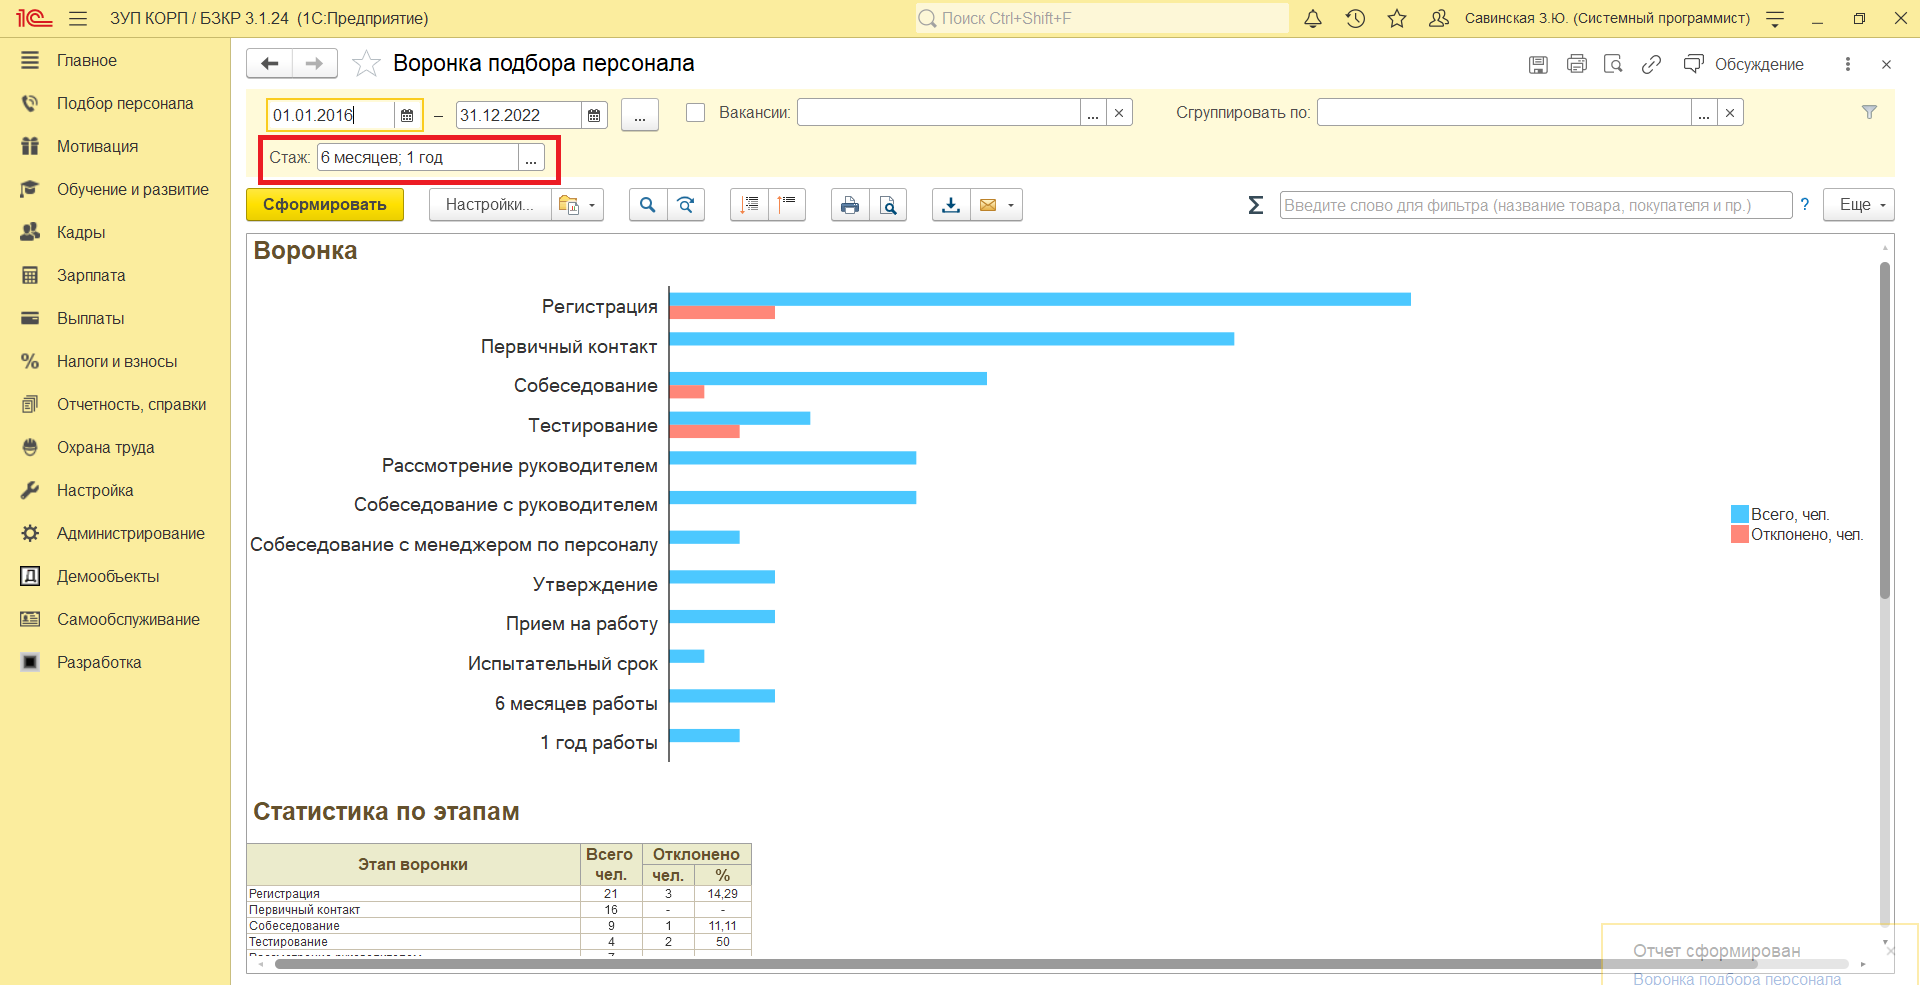Open history via the clock icon
Screen dimensions: 1920x985
pyautogui.click(x=1355, y=18)
